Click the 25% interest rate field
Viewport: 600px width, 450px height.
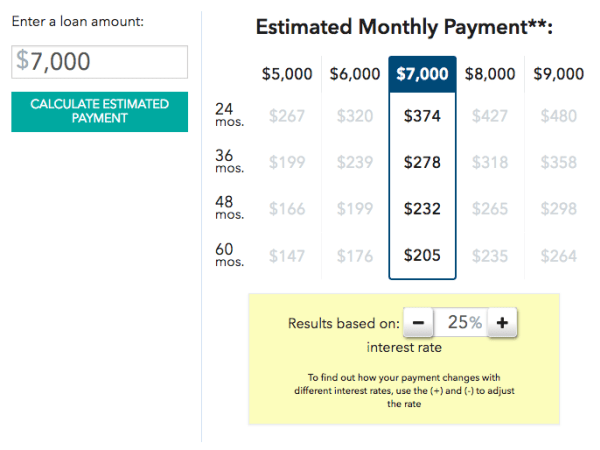click(463, 323)
